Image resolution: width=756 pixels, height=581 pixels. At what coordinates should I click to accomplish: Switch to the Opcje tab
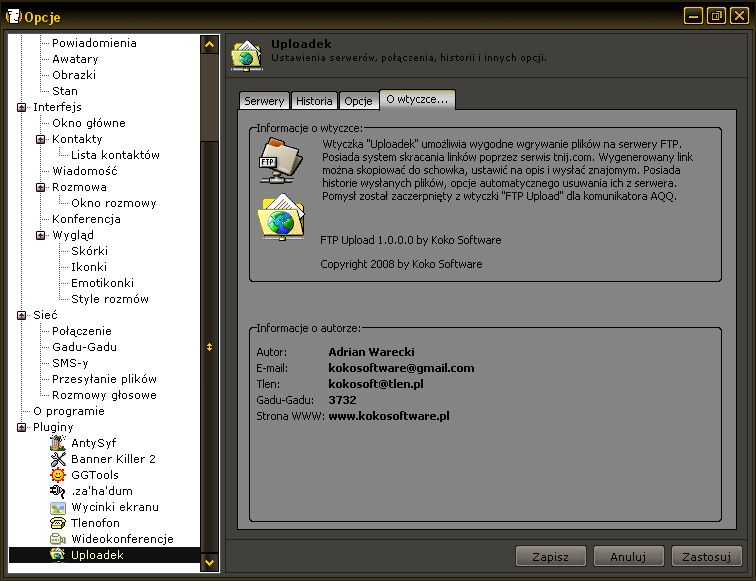pyautogui.click(x=357, y=101)
